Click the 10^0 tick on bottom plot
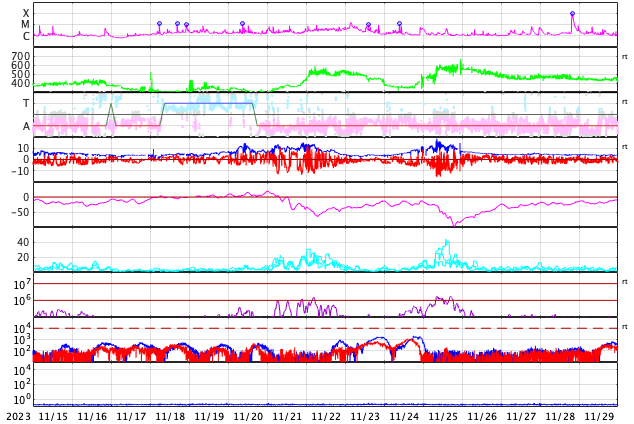Screen dimensions: 634x424 pos(21,400)
